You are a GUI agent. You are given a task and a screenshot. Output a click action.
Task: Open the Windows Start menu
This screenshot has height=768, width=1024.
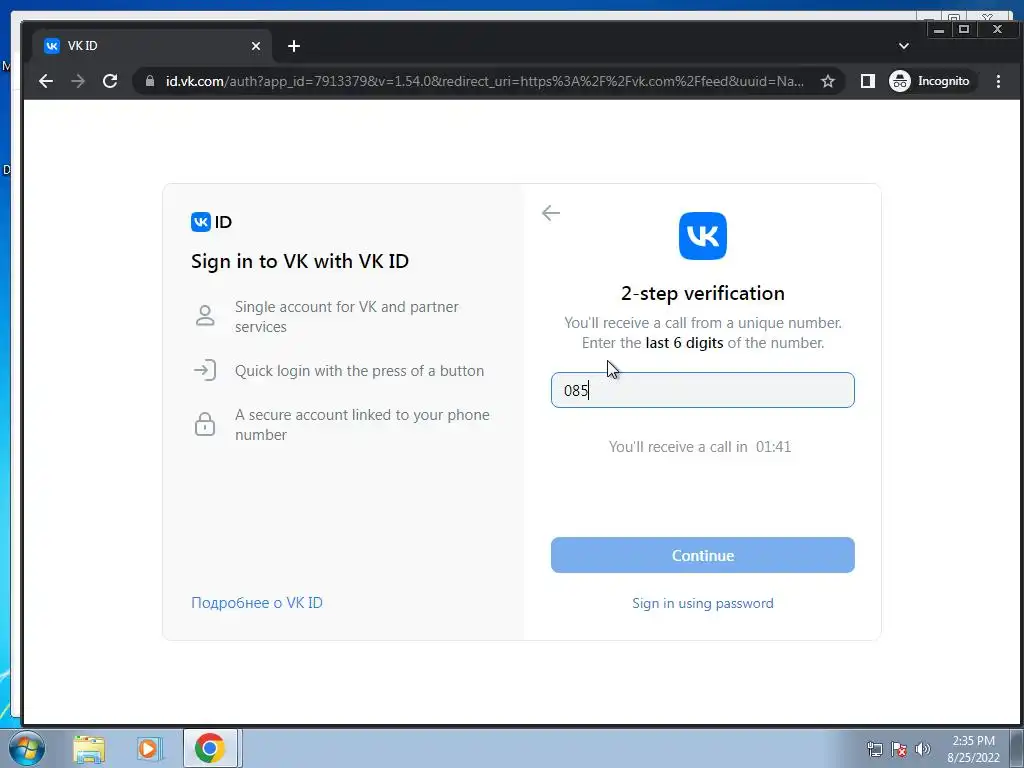click(x=26, y=748)
